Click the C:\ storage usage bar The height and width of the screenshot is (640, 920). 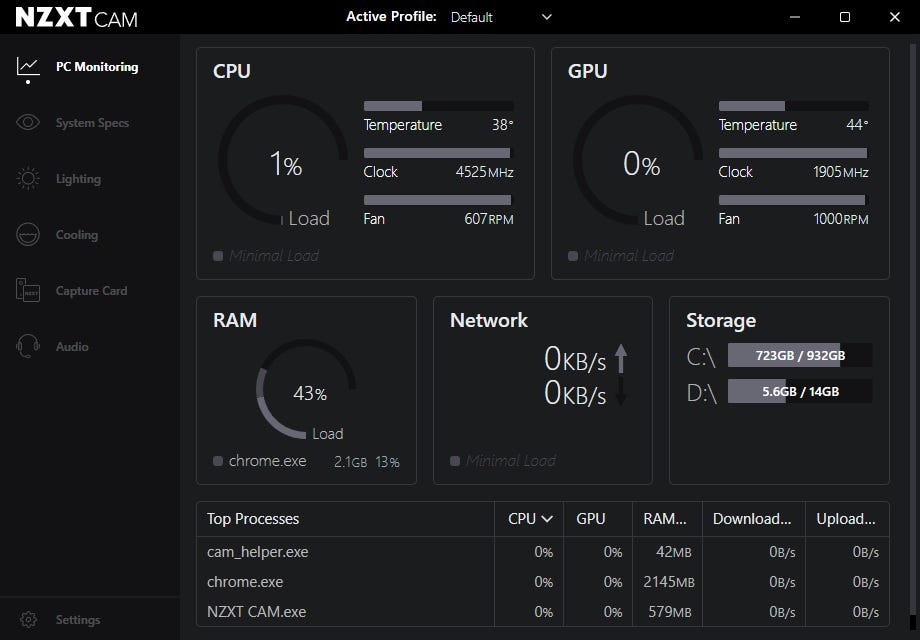[x=799, y=356]
